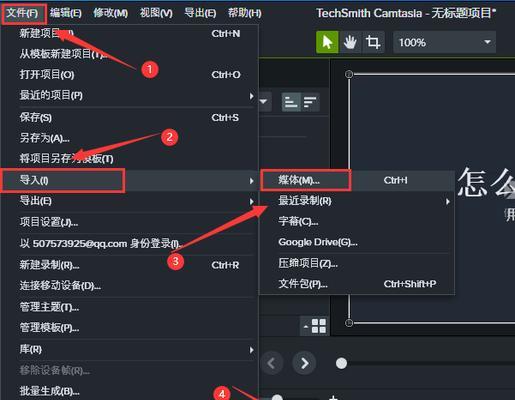515x400 pixels.
Task: Open the 编辑(E) menu
Action: coord(66,13)
